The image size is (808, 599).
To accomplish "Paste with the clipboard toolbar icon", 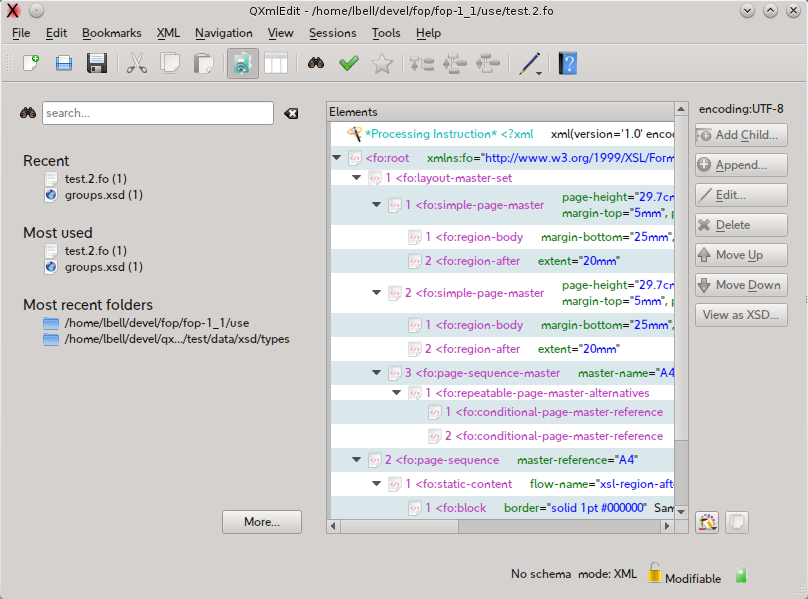I will point(204,63).
